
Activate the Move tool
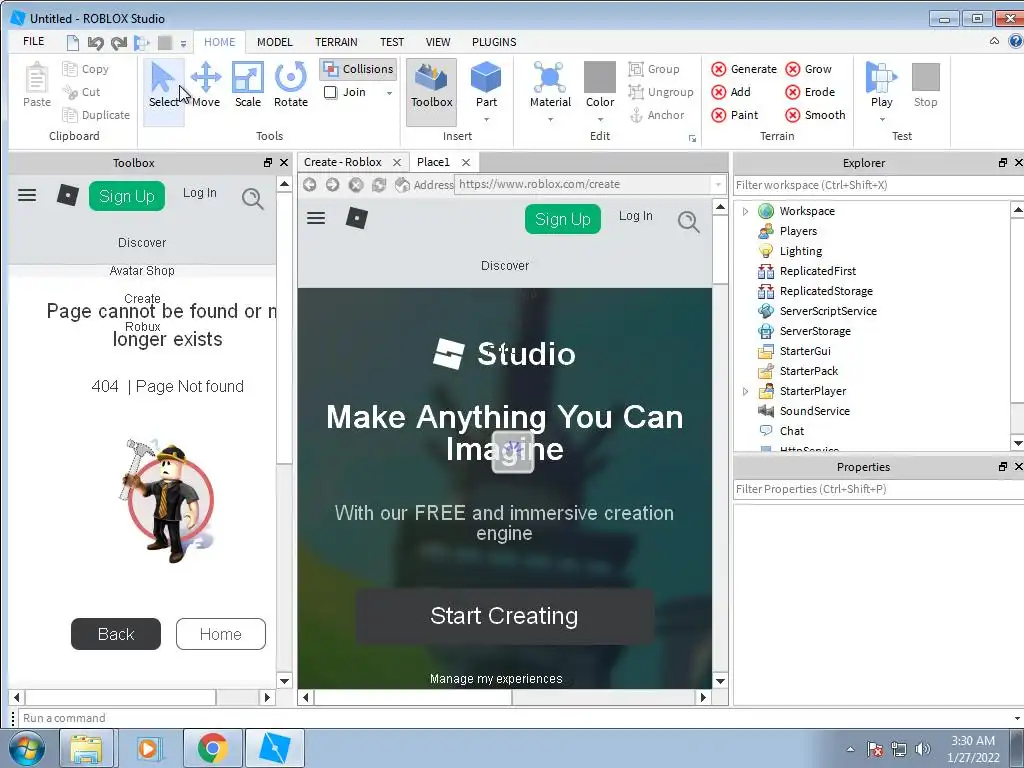point(206,85)
